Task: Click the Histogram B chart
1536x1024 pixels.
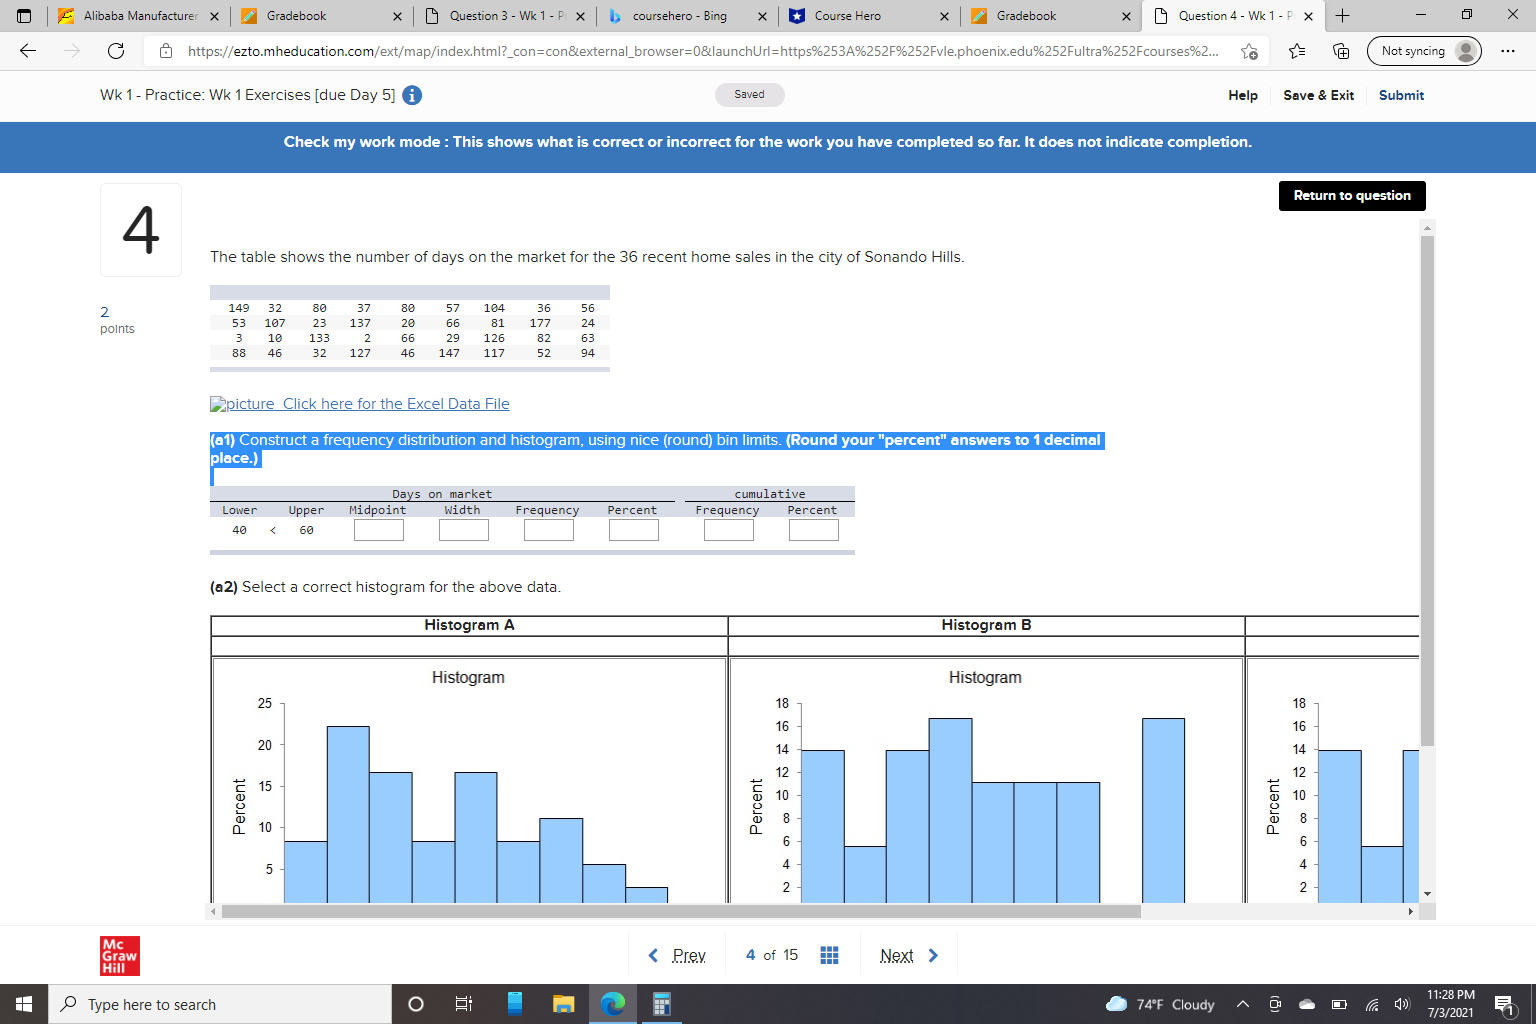Action: 986,780
